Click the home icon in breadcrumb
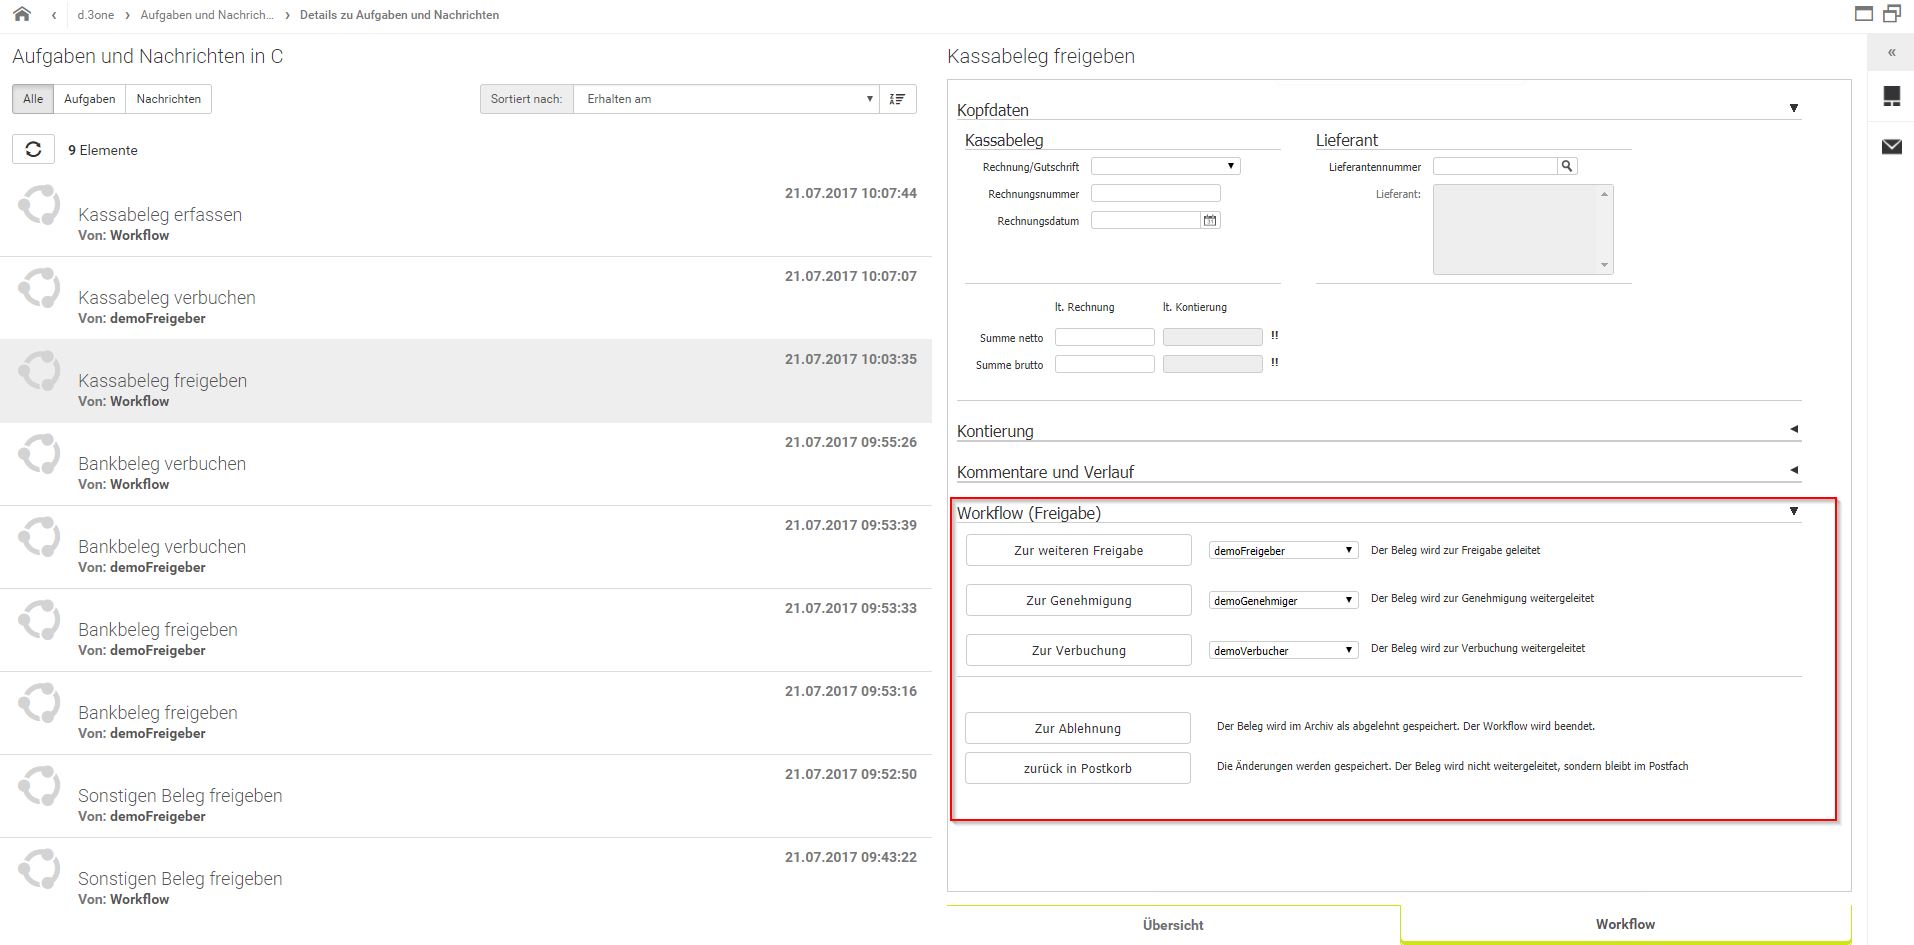The image size is (1914, 945). tap(22, 14)
